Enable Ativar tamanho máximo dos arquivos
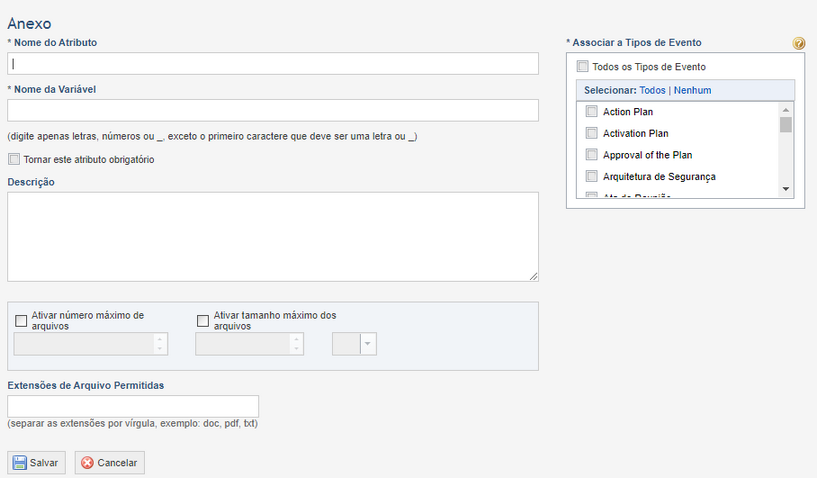Screen dimensions: 817x478 [203, 321]
